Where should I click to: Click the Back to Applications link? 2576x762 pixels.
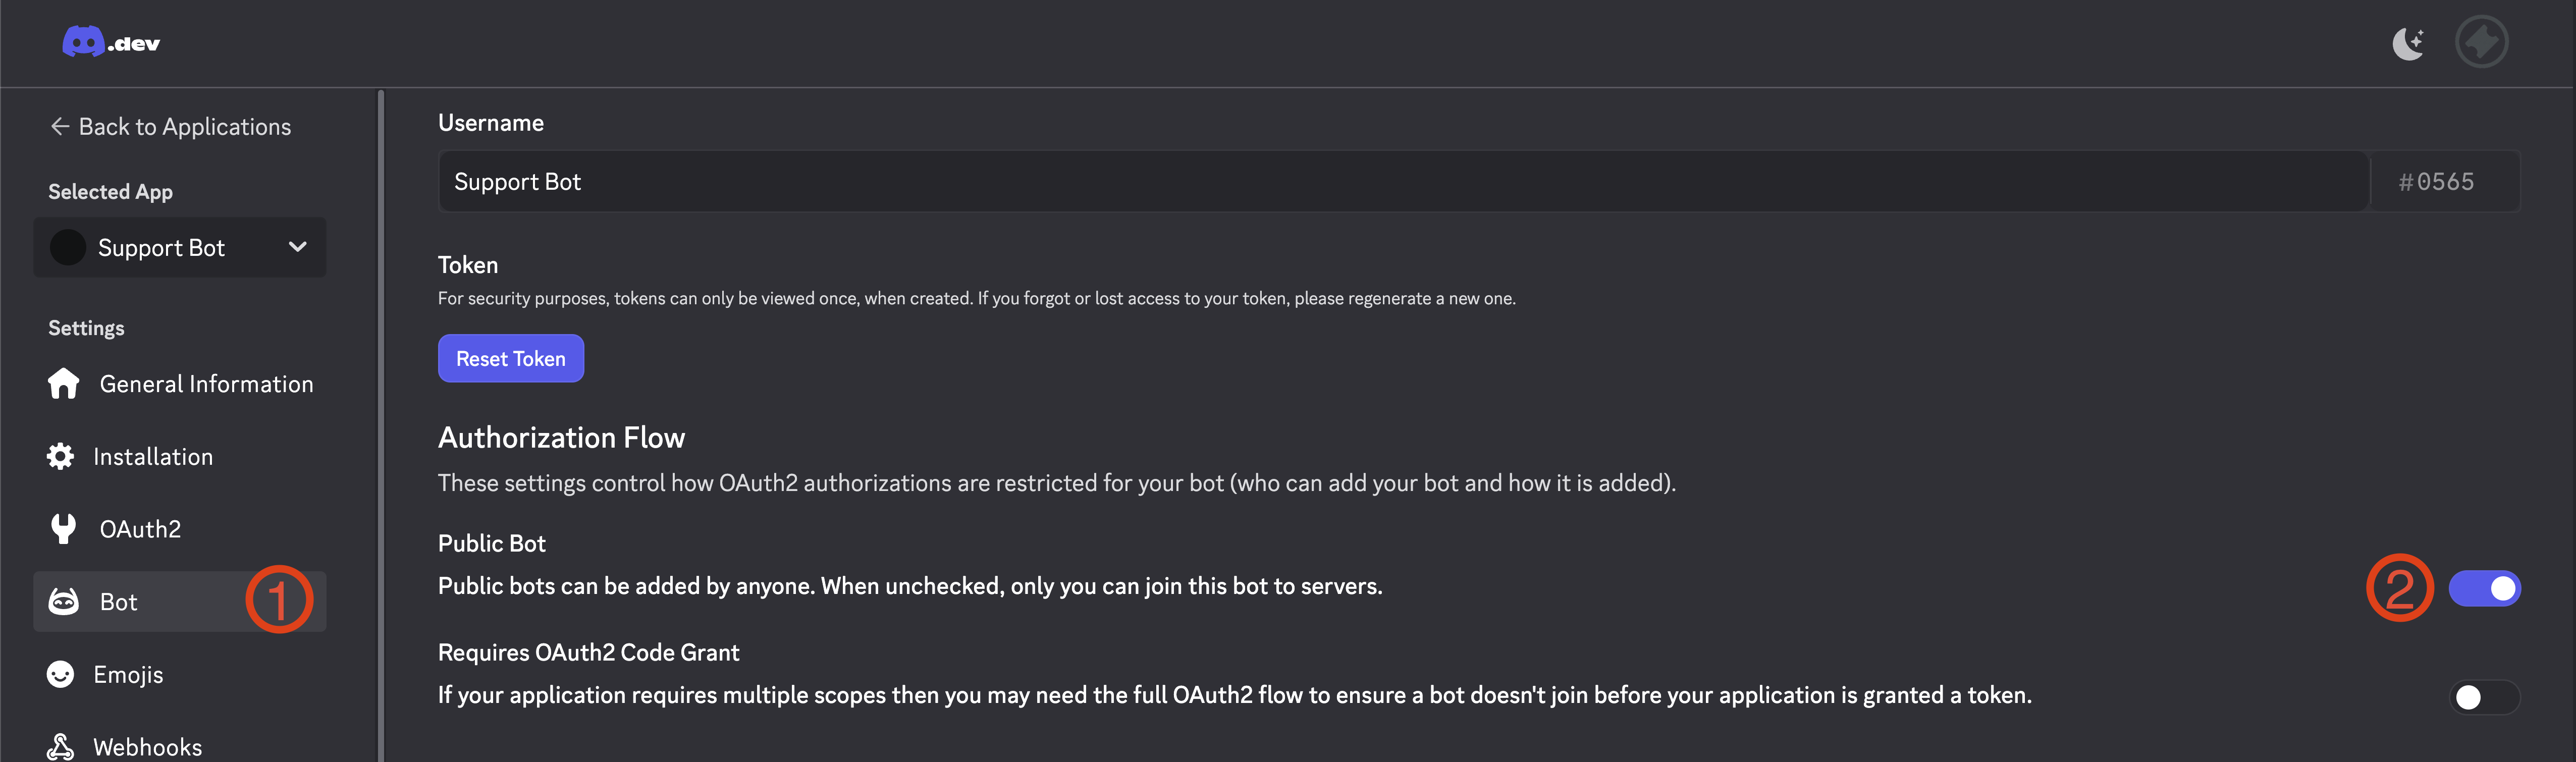click(x=185, y=126)
